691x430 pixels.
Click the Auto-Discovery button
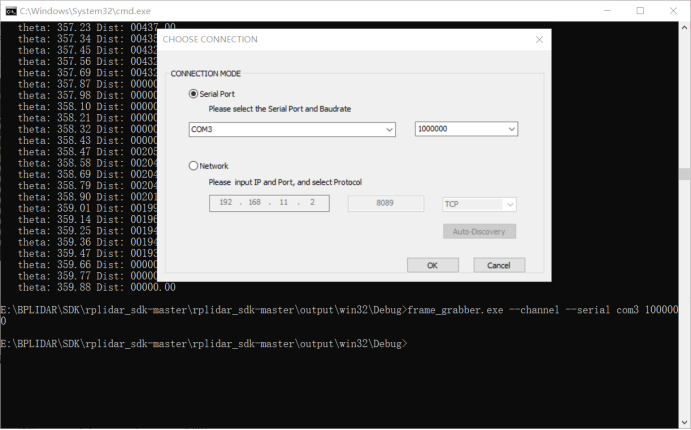point(479,231)
